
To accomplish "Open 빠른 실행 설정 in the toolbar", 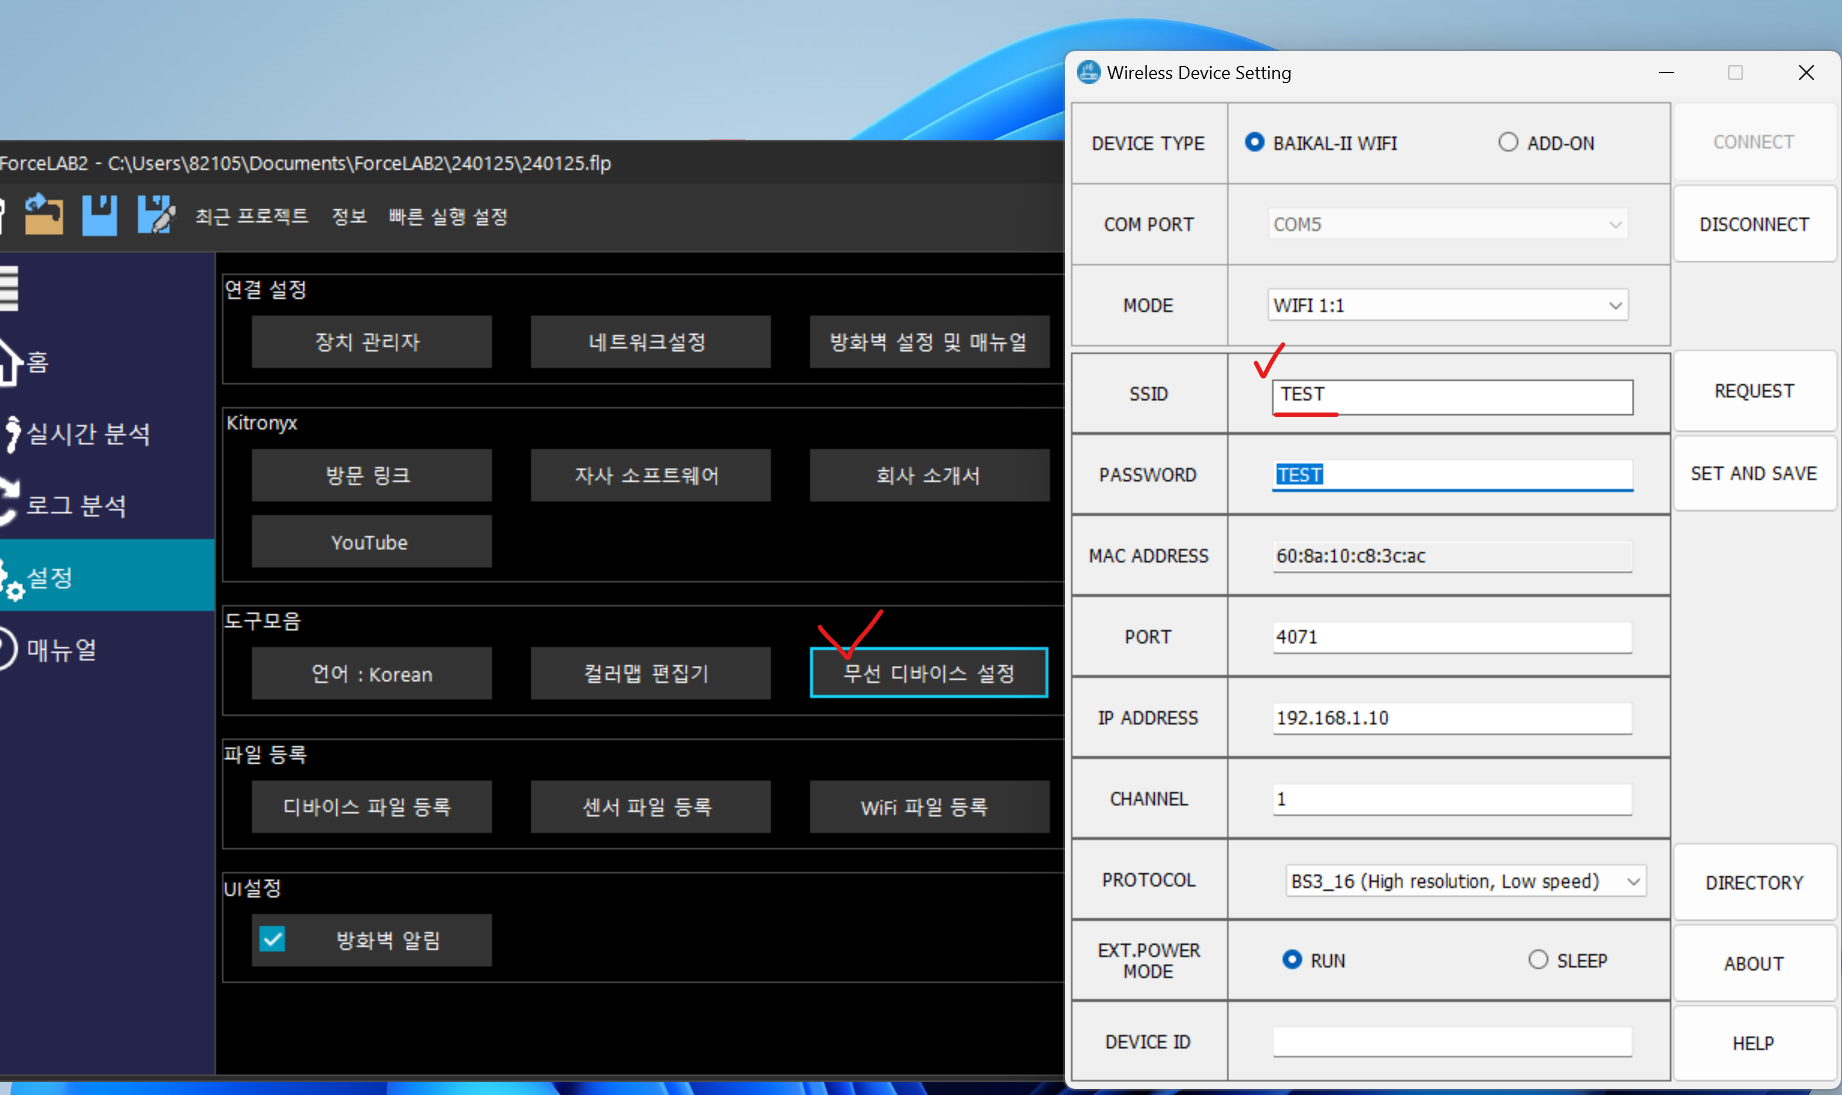I will tap(448, 216).
